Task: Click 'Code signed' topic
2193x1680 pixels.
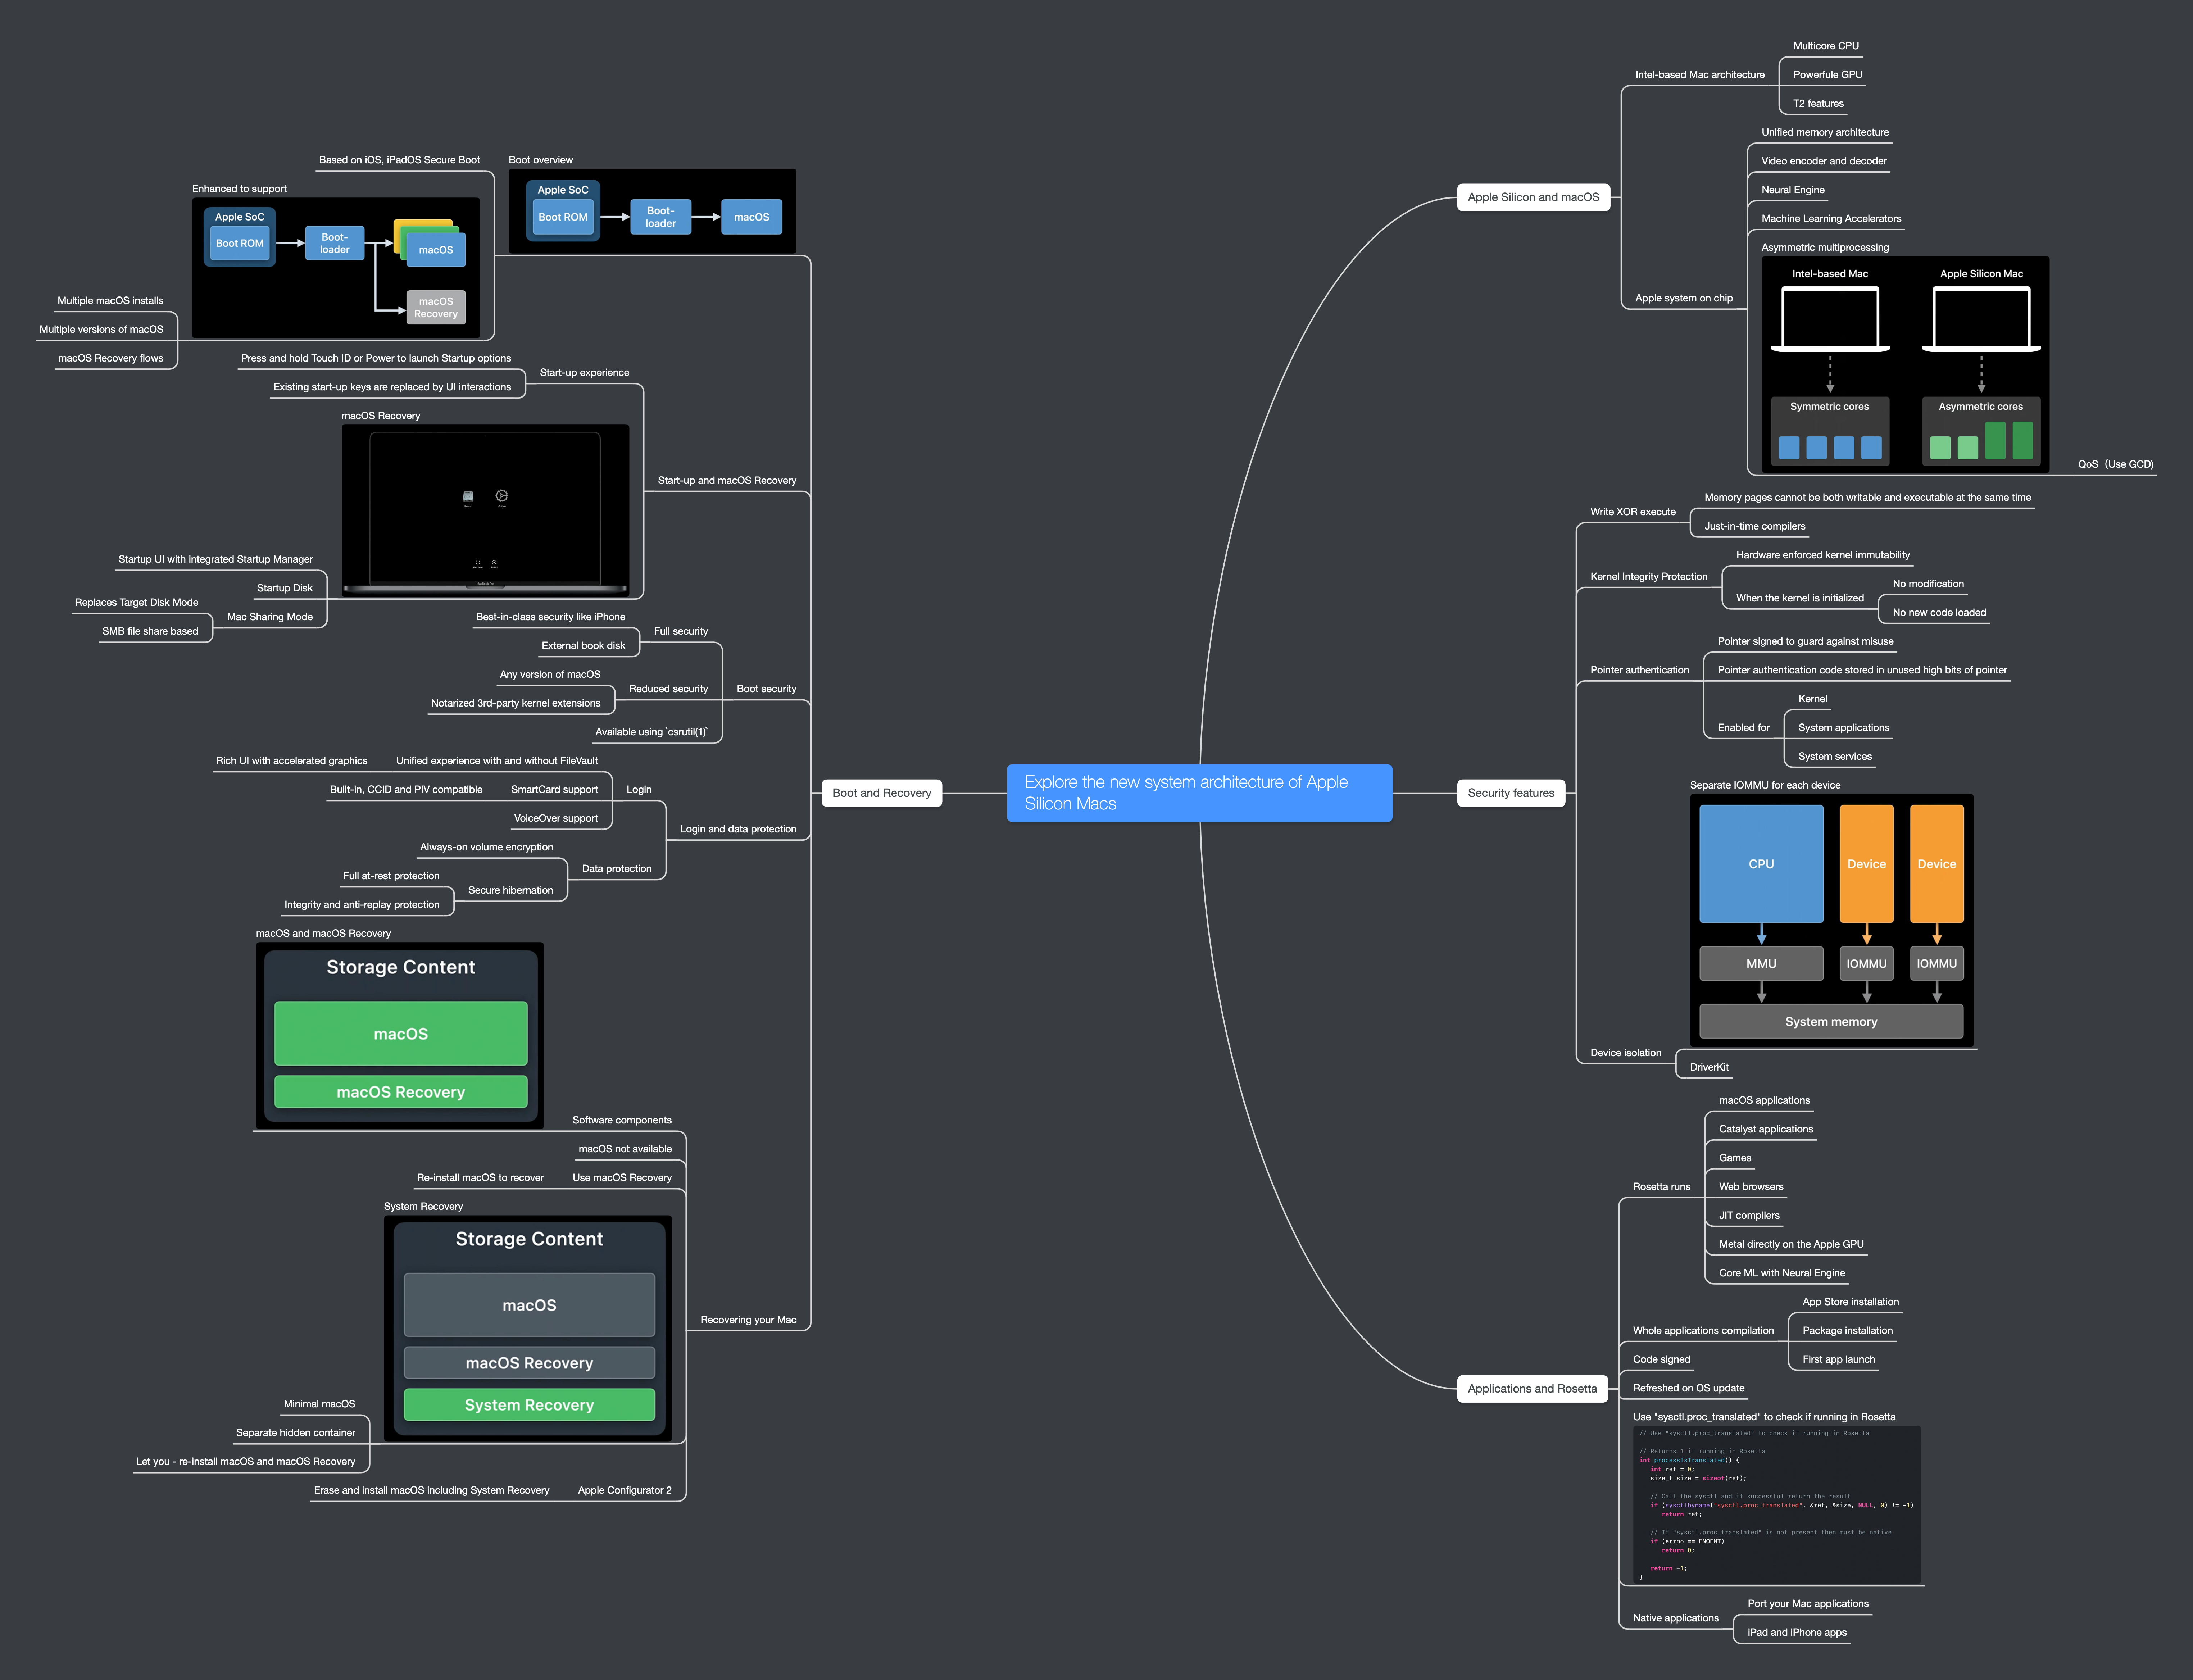Action: pyautogui.click(x=1662, y=1359)
